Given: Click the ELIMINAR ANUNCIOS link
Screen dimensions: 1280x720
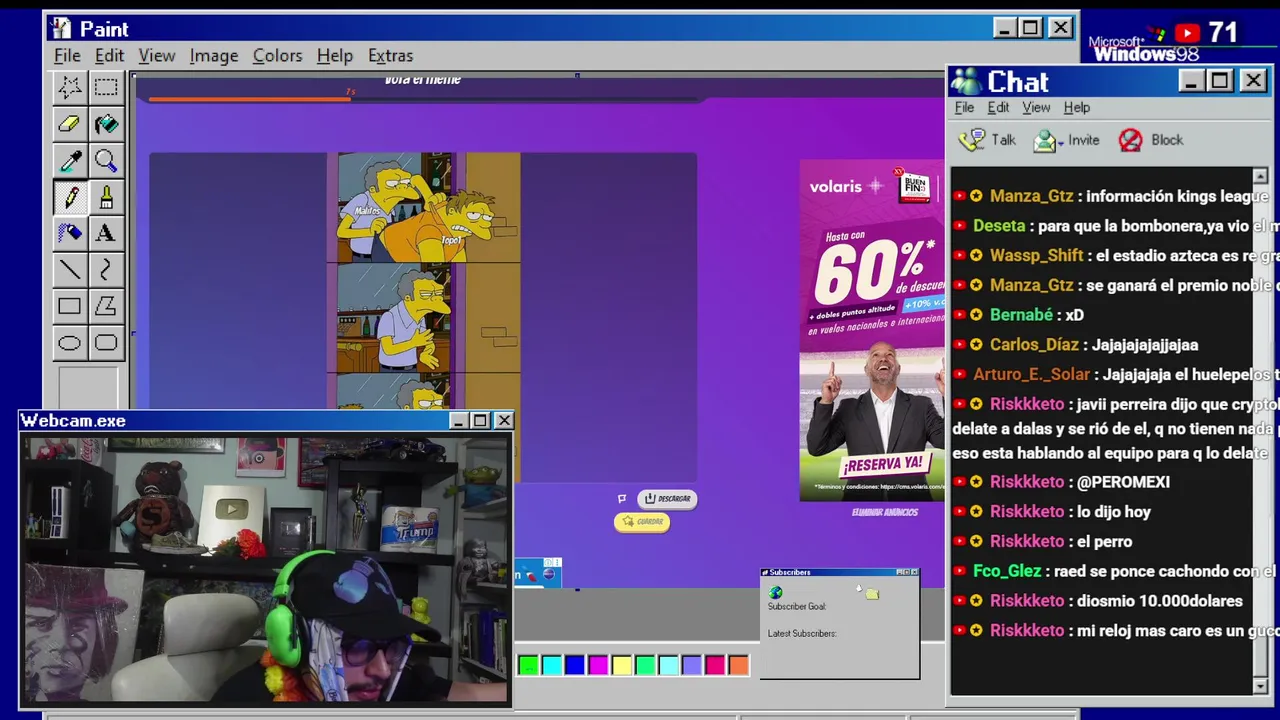Looking at the screenshot, I should pos(885,512).
